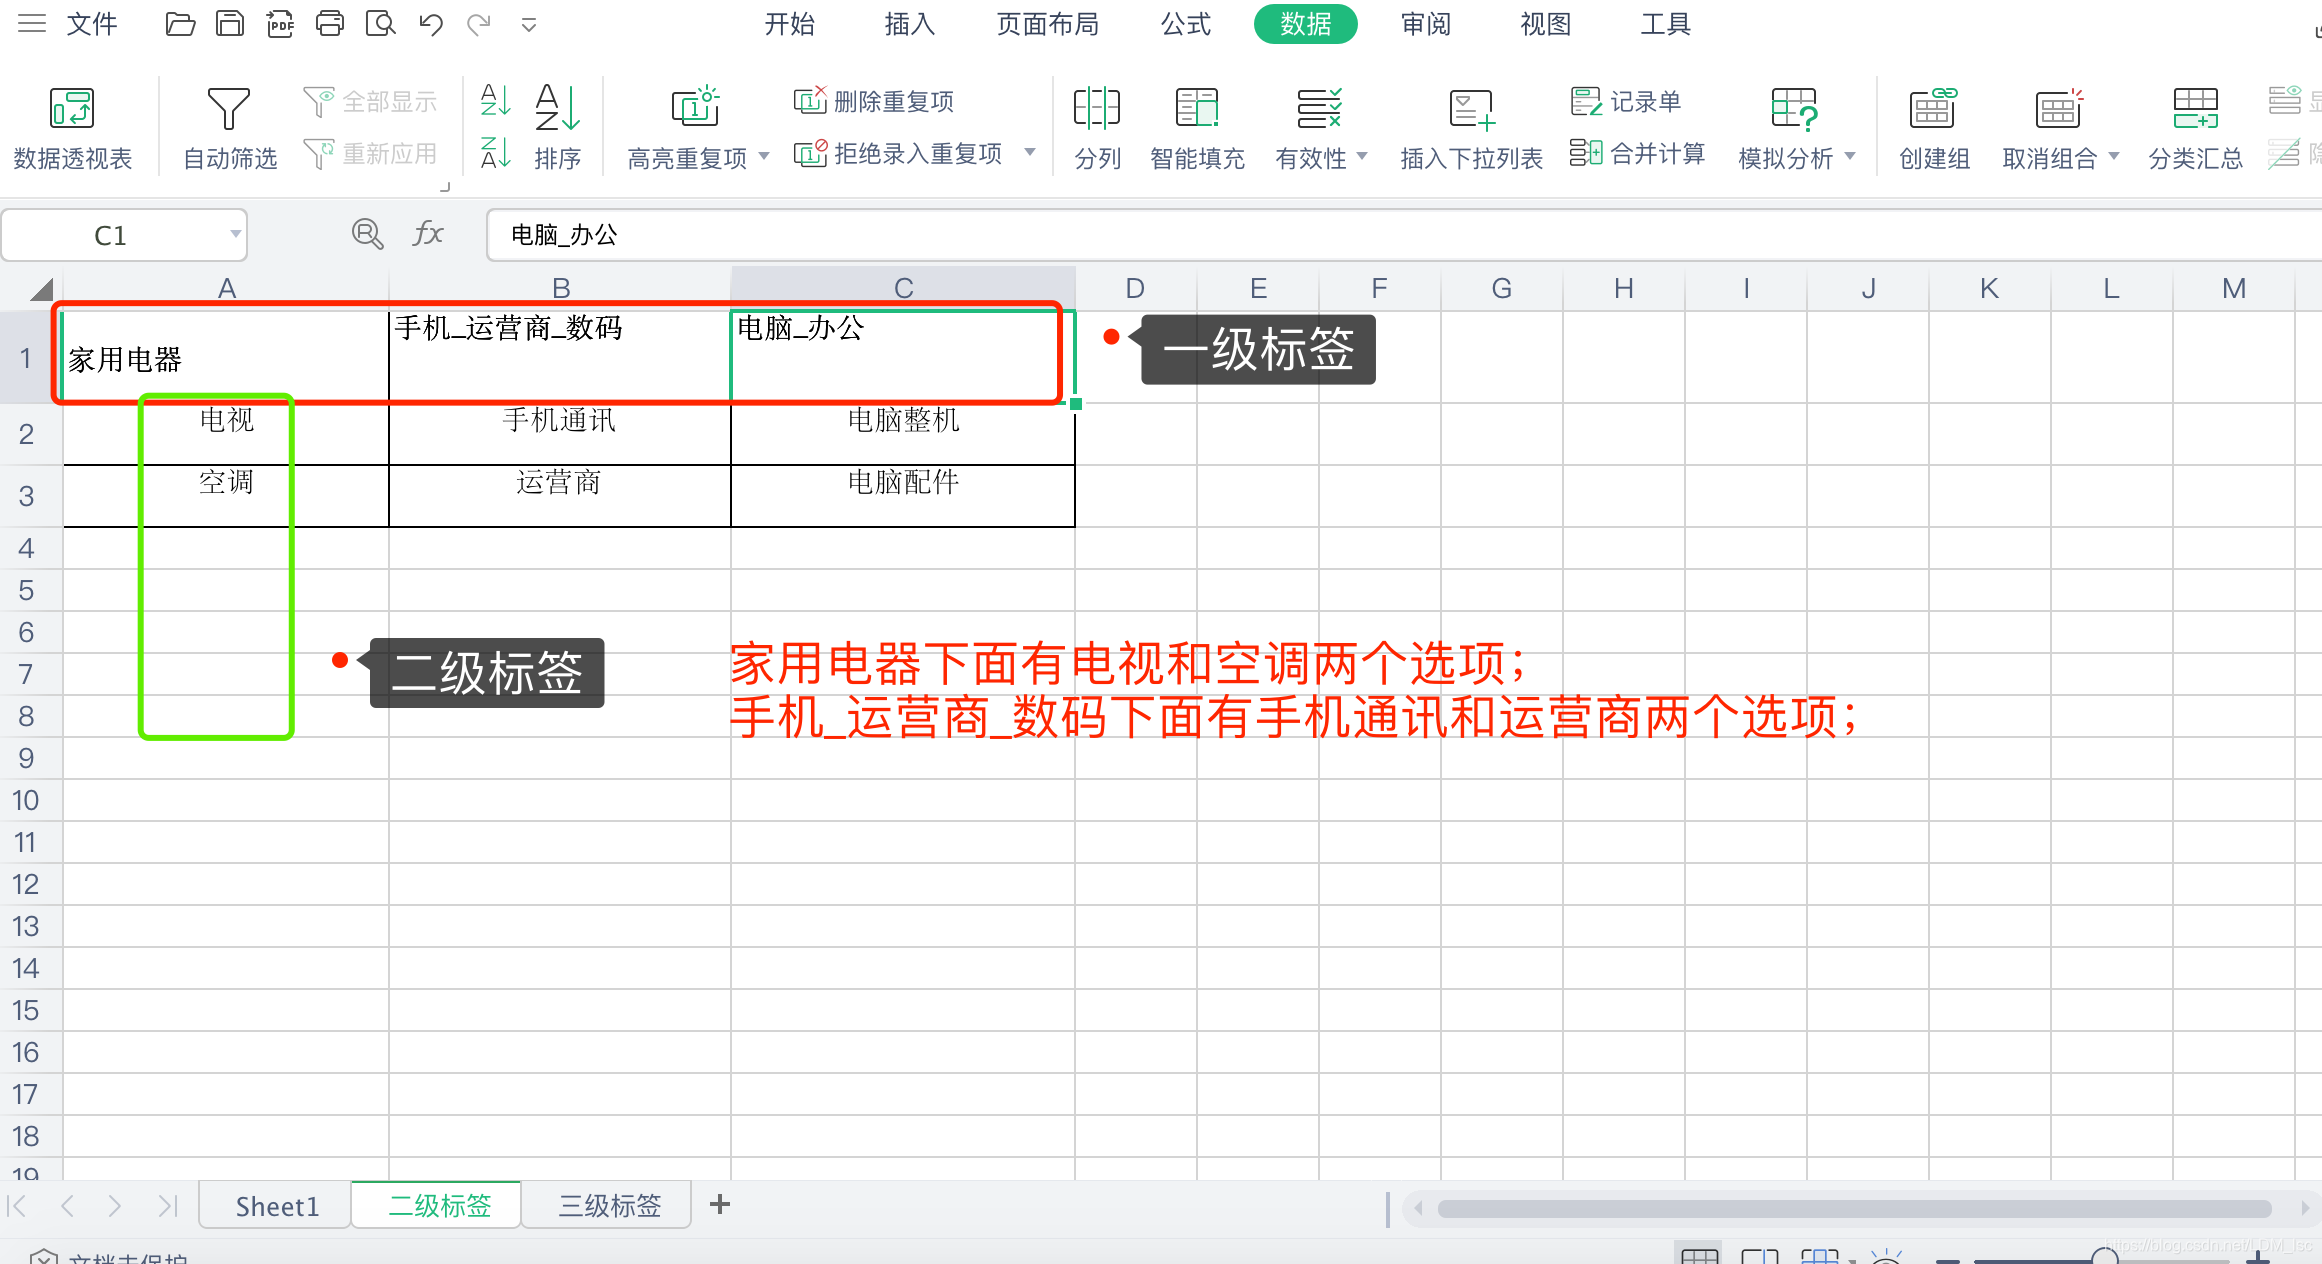This screenshot has width=2322, height=1264.
Task: Click 智能填充 smart fill
Action: click(1197, 128)
